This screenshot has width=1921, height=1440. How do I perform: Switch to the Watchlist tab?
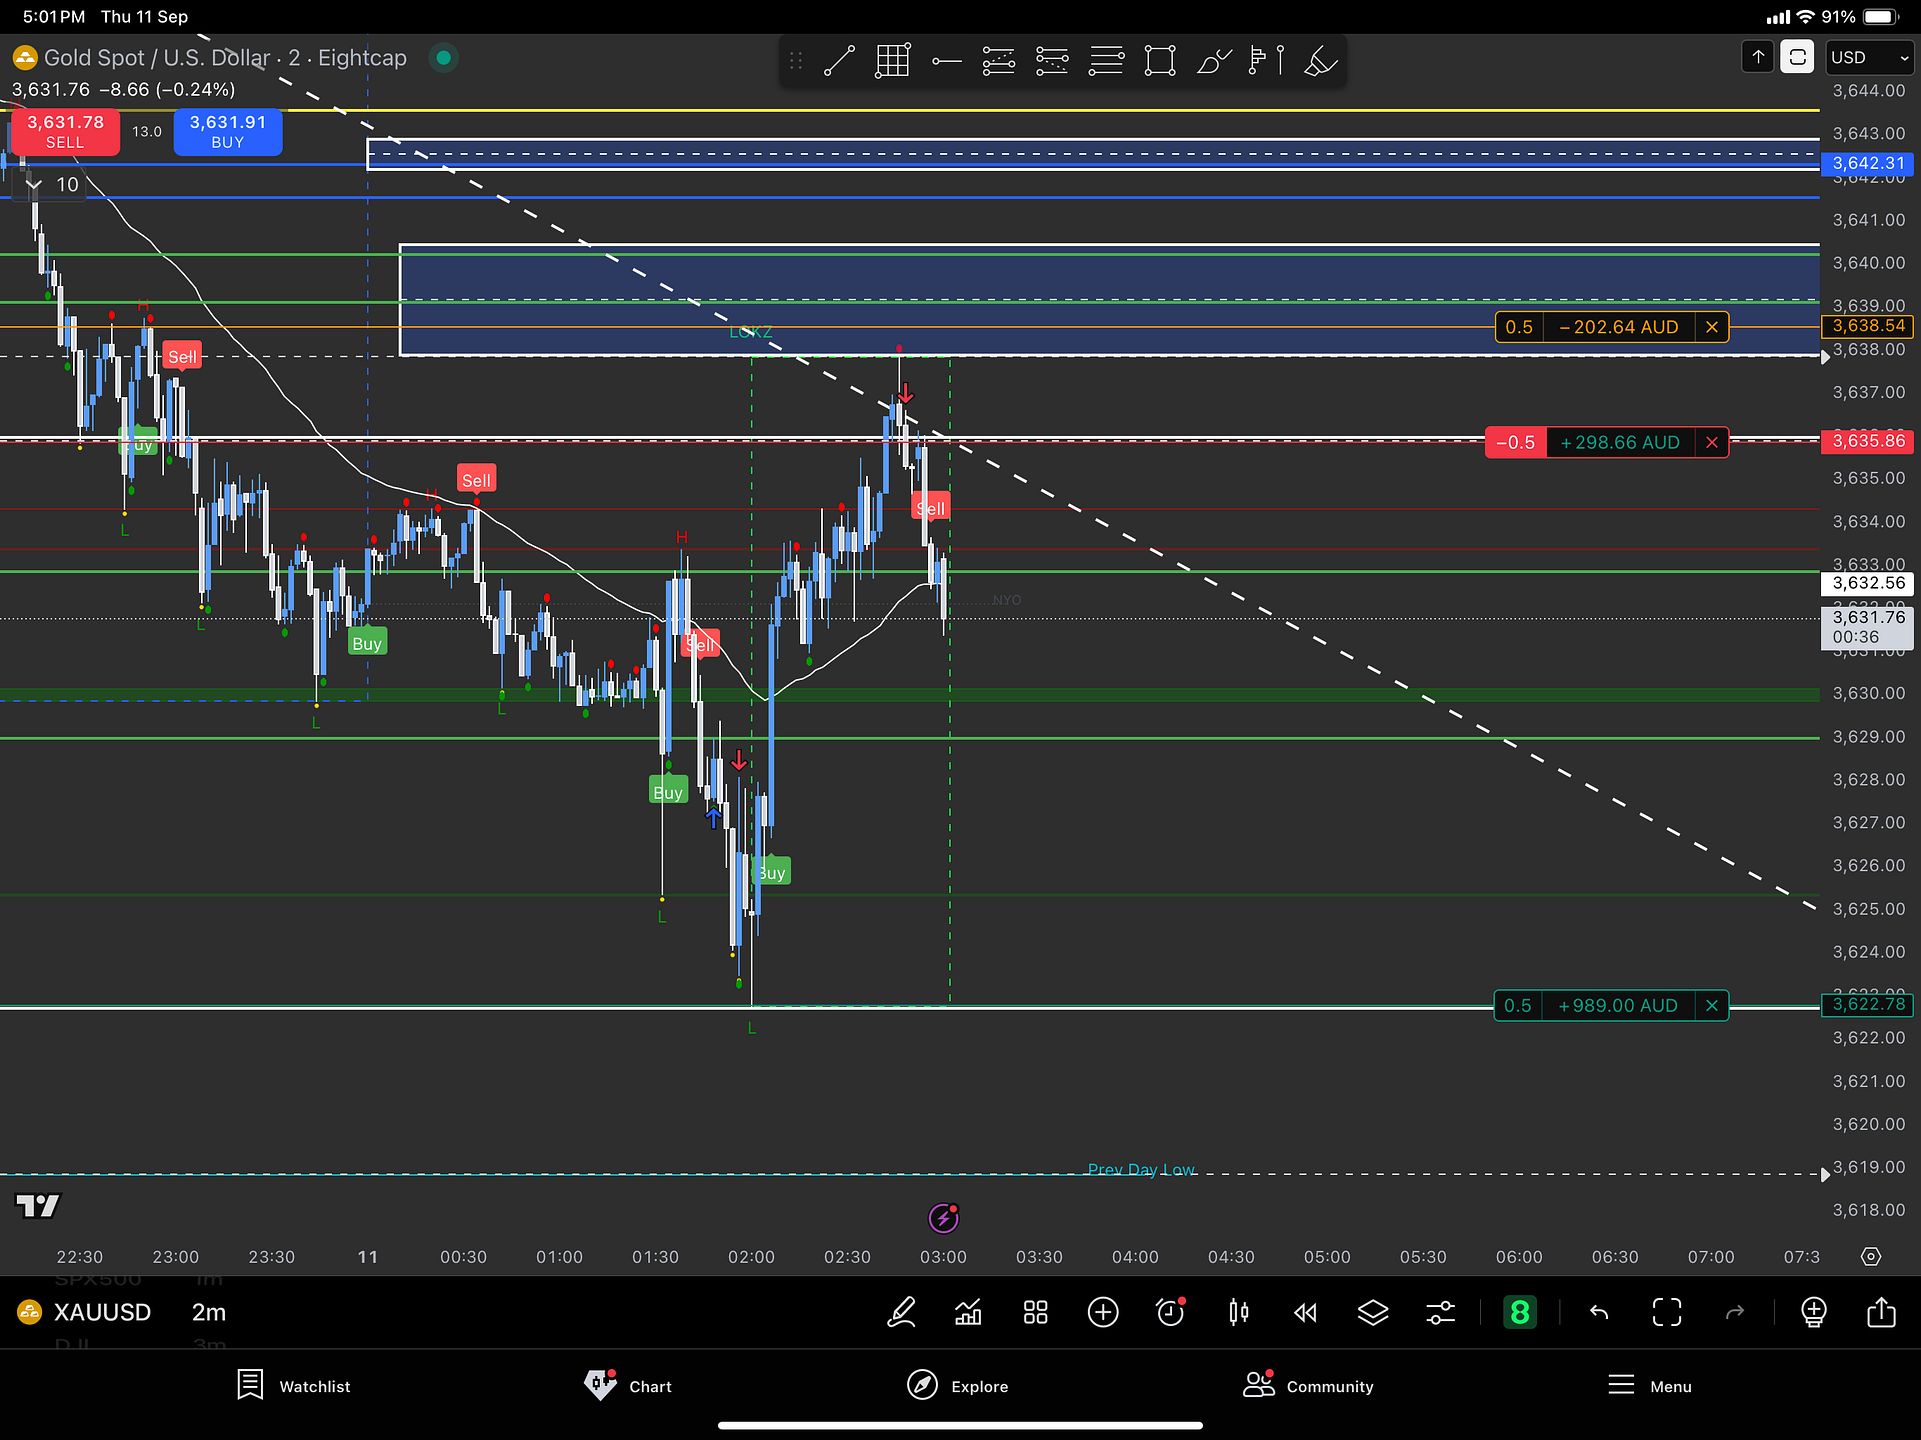pos(293,1386)
